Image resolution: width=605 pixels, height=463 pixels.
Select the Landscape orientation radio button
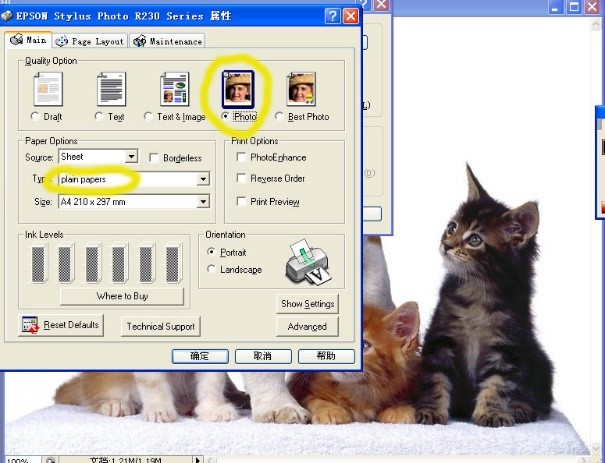(211, 270)
